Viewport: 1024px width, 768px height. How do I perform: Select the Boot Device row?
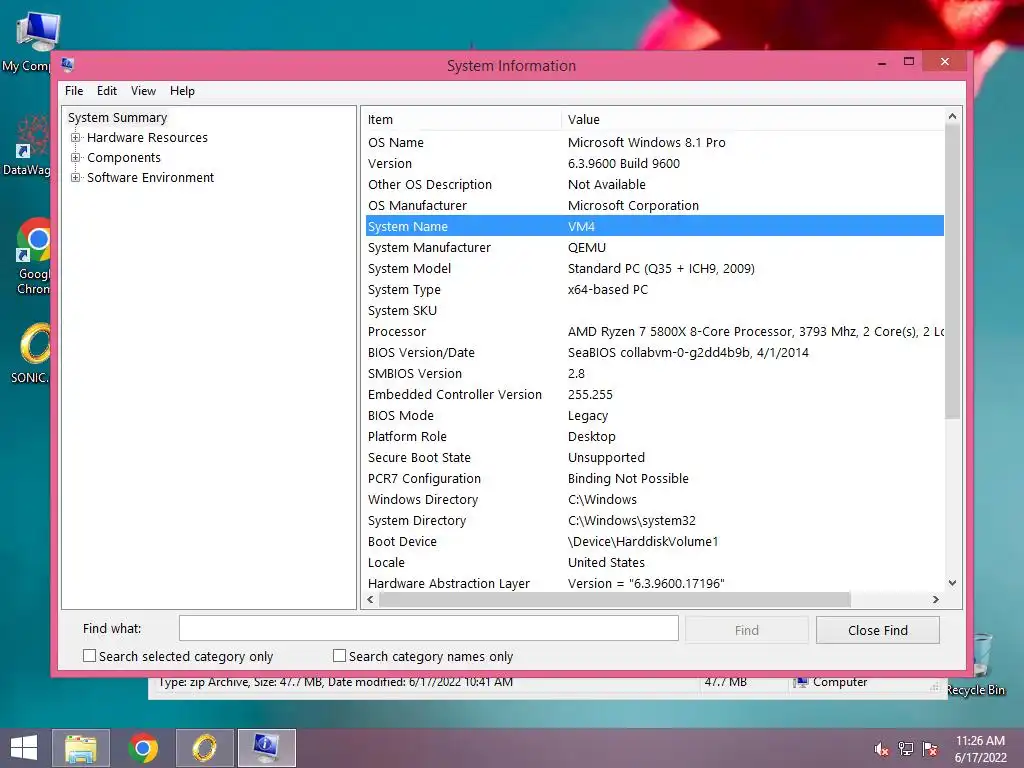654,541
